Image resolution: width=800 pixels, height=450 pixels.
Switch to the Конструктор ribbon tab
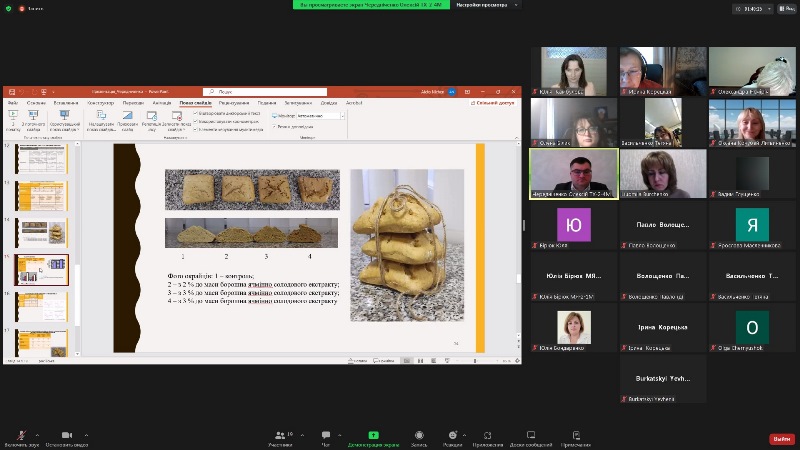(100, 102)
